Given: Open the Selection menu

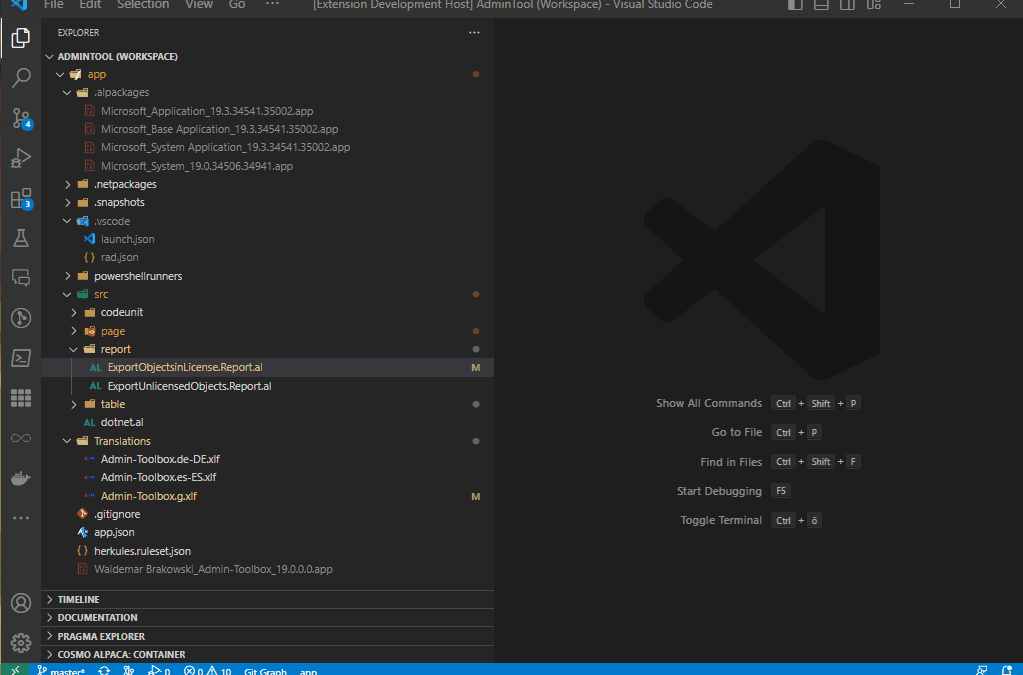Looking at the screenshot, I should (143, 5).
